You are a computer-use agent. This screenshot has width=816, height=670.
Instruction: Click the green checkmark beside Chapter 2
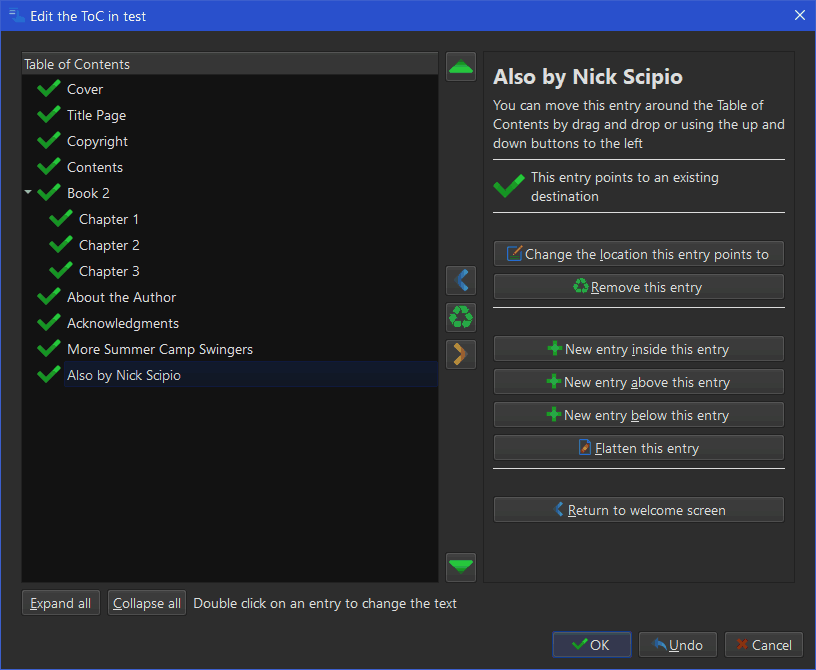click(x=61, y=245)
